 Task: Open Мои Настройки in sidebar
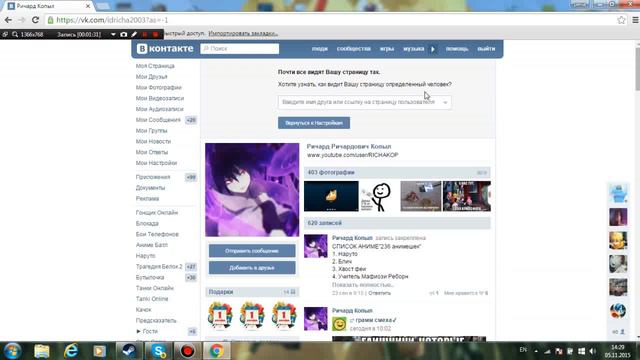(x=156, y=163)
